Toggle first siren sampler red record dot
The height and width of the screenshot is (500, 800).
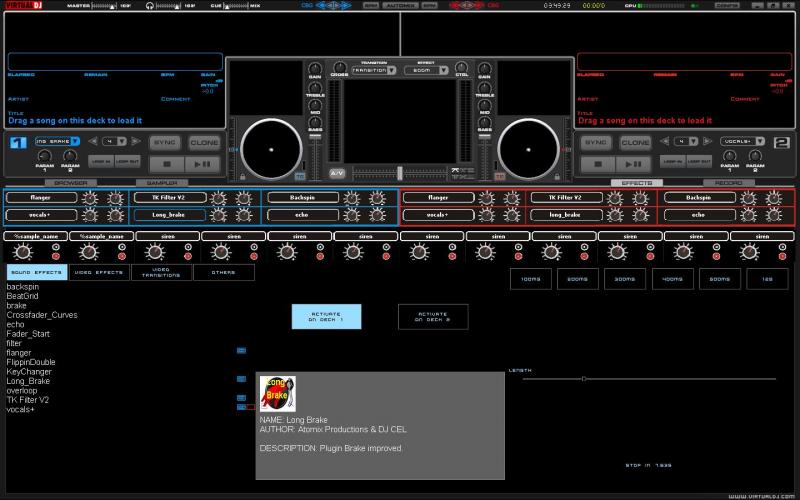coord(188,256)
